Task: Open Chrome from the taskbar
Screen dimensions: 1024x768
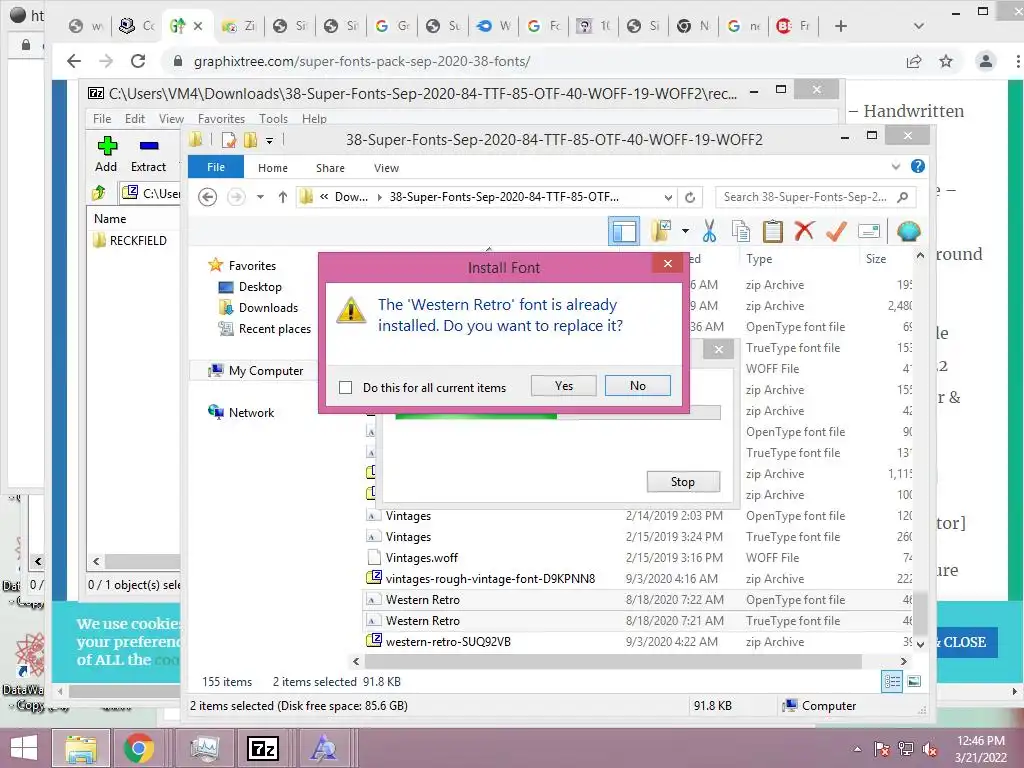Action: tap(138, 748)
